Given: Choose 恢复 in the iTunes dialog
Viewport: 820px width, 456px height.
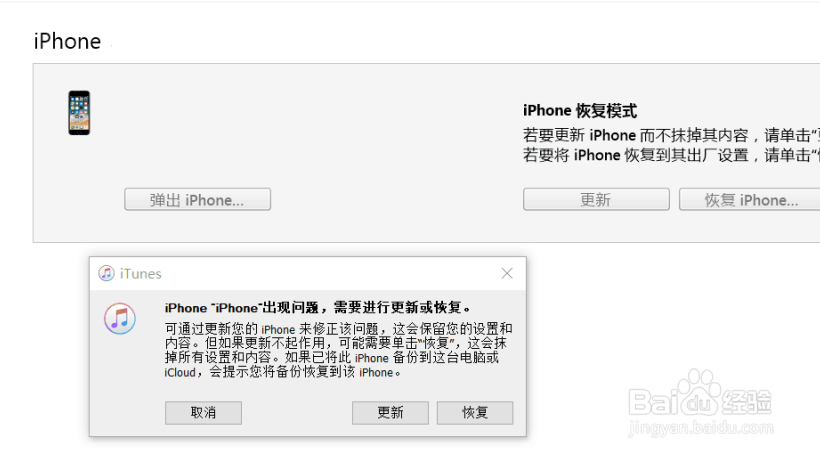Looking at the screenshot, I should click(475, 413).
